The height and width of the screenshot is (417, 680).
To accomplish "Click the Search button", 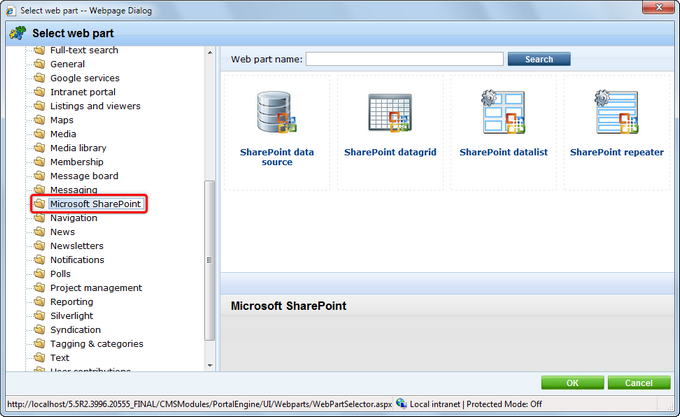I will coord(538,59).
